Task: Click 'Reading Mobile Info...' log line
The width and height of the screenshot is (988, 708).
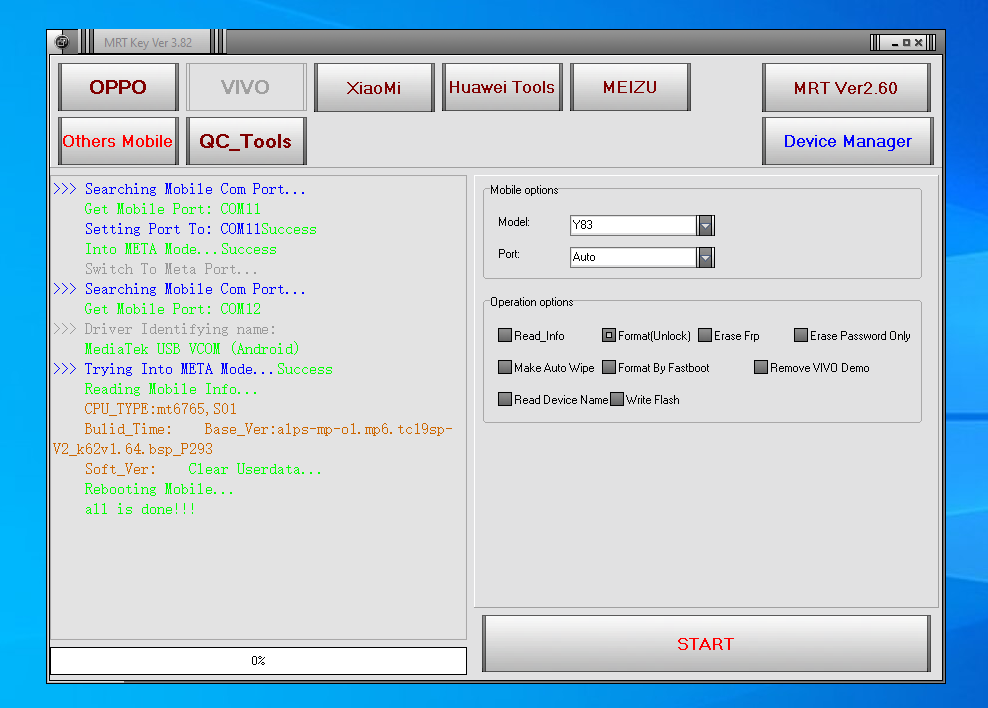Action: [x=171, y=389]
